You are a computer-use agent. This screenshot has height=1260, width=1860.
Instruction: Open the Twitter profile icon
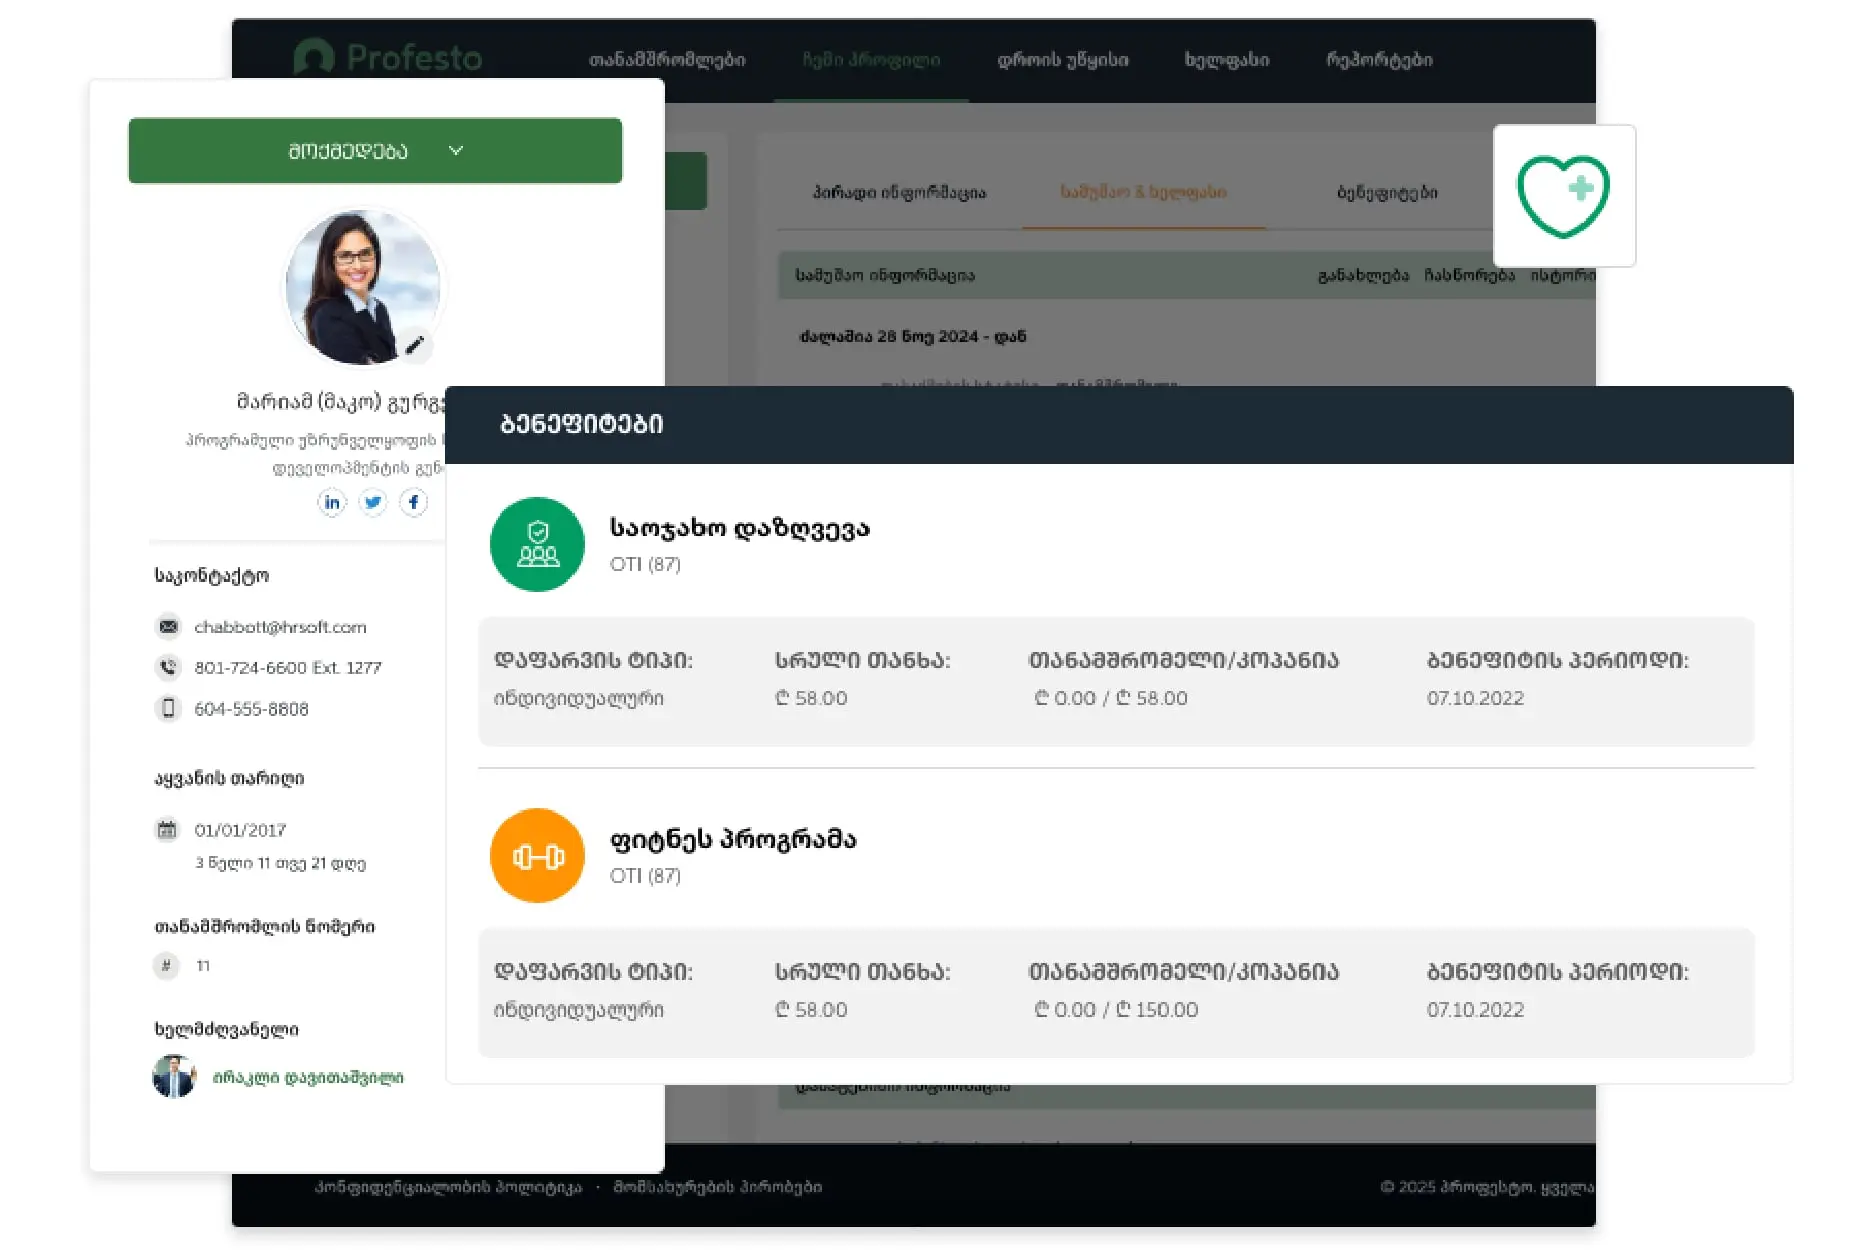373,502
